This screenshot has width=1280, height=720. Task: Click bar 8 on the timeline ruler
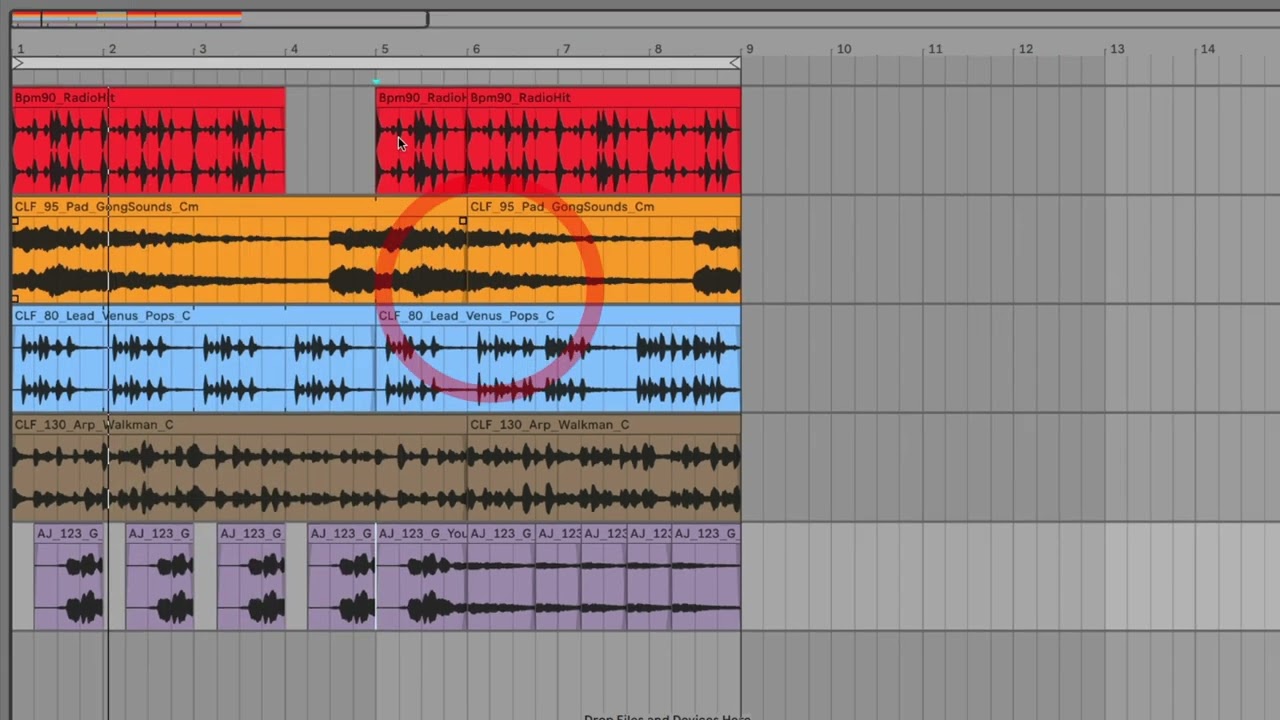pyautogui.click(x=658, y=49)
